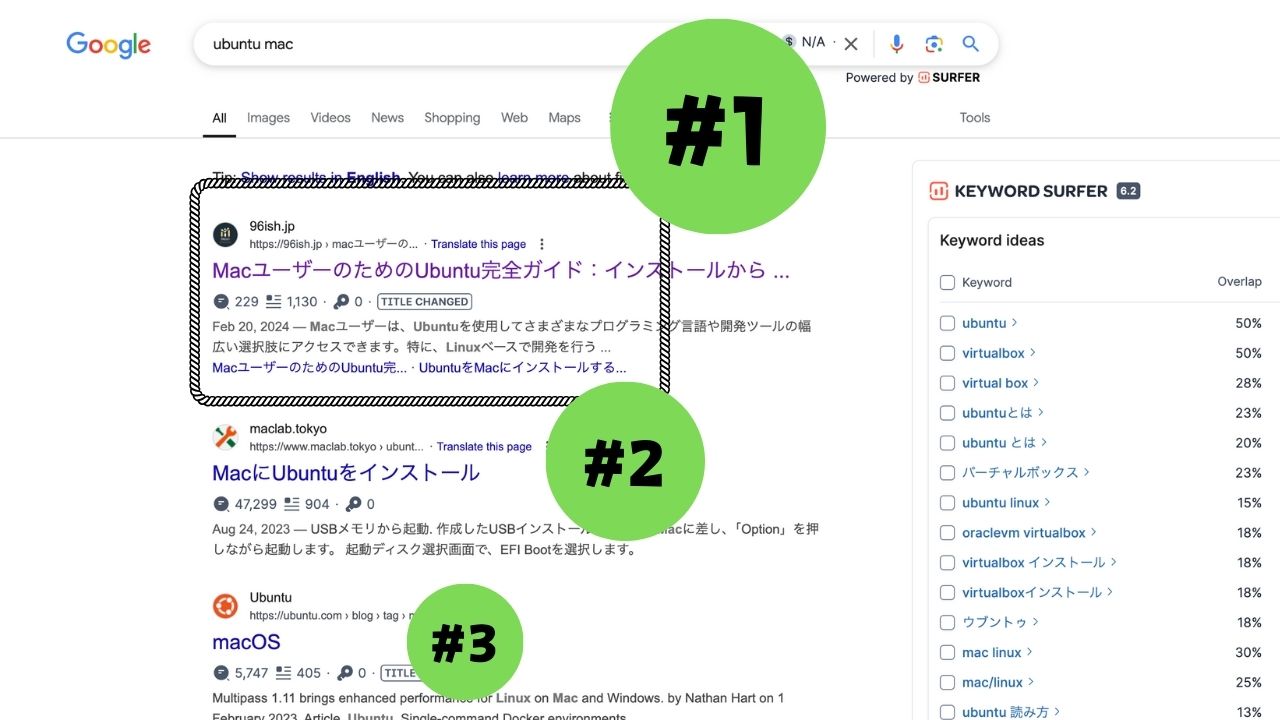Open Google Lens image search icon
Viewport: 1280px width, 720px height.
click(934, 44)
